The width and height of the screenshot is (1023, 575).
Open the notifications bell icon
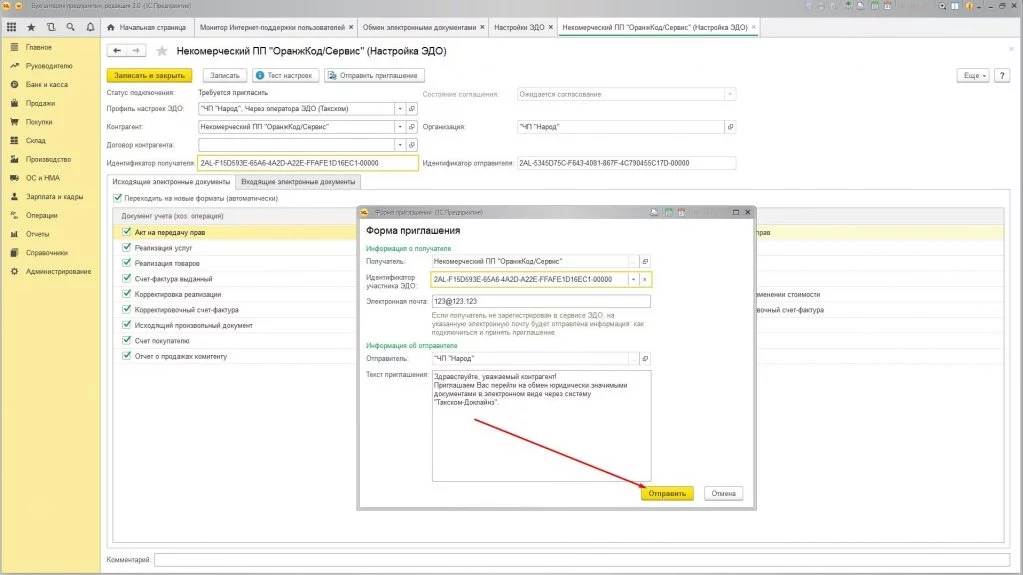pos(88,27)
